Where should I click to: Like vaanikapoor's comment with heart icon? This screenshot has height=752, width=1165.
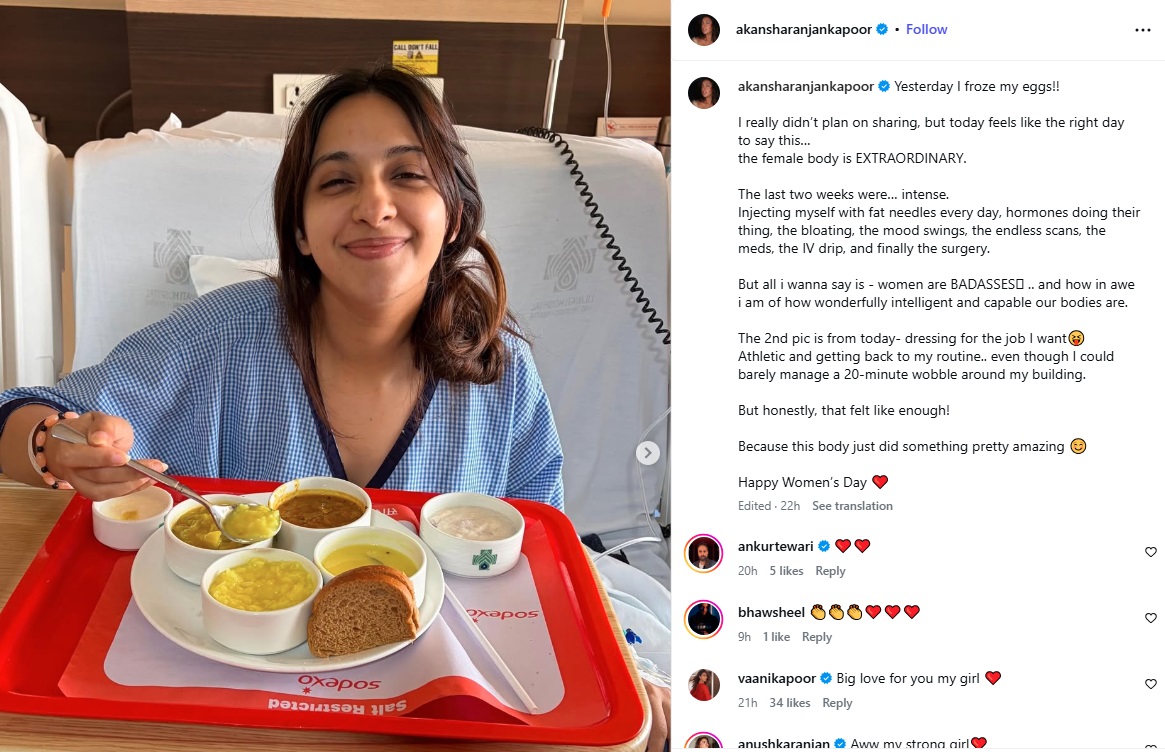pyautogui.click(x=1151, y=684)
